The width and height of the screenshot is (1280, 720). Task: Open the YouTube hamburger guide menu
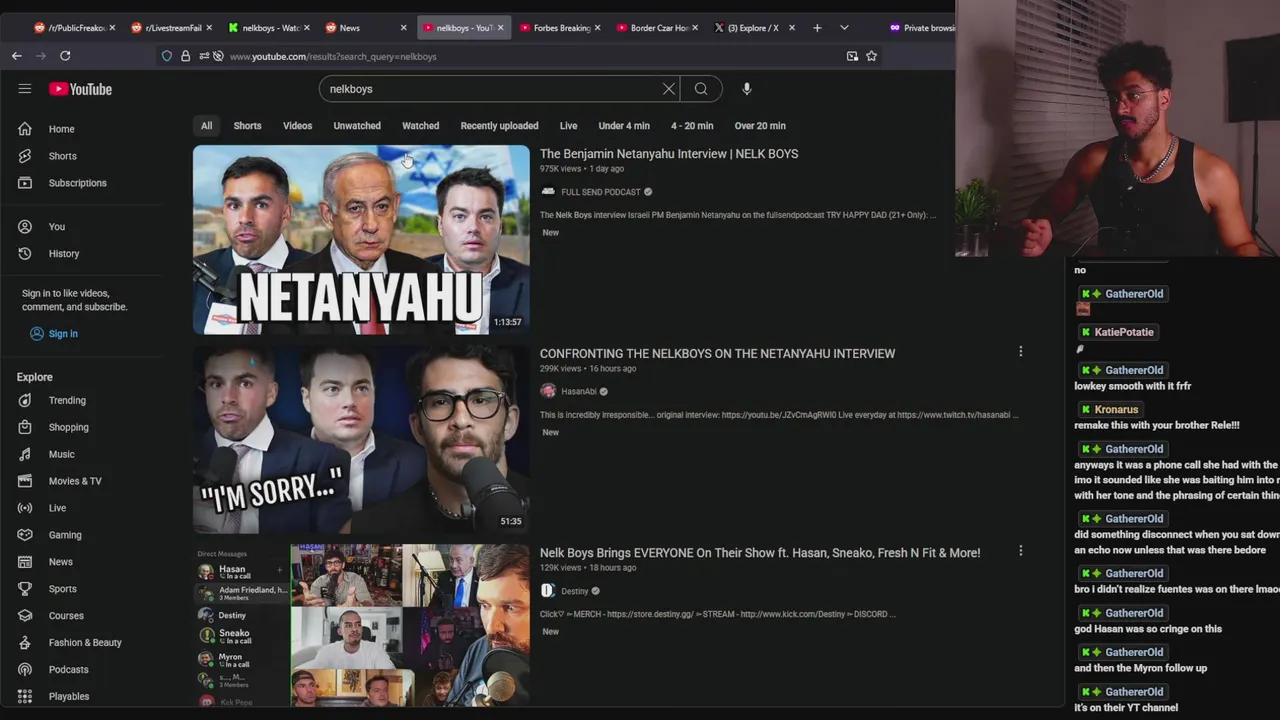coord(25,89)
